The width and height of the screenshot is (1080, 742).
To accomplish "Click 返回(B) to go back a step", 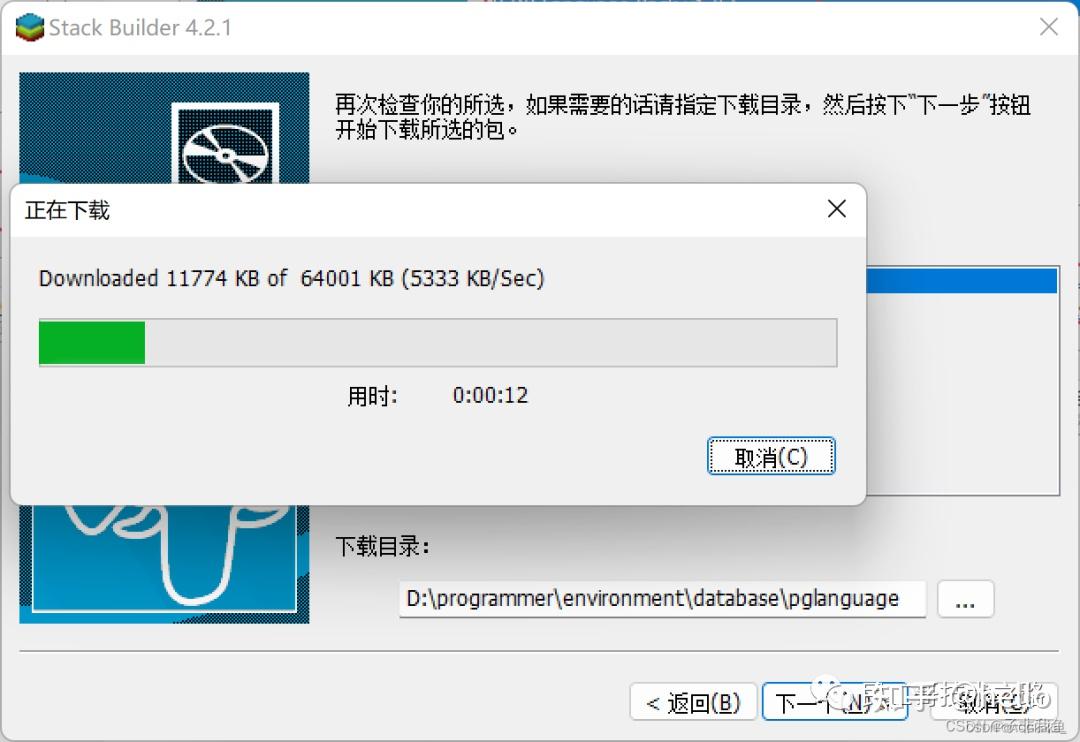I will (x=692, y=702).
